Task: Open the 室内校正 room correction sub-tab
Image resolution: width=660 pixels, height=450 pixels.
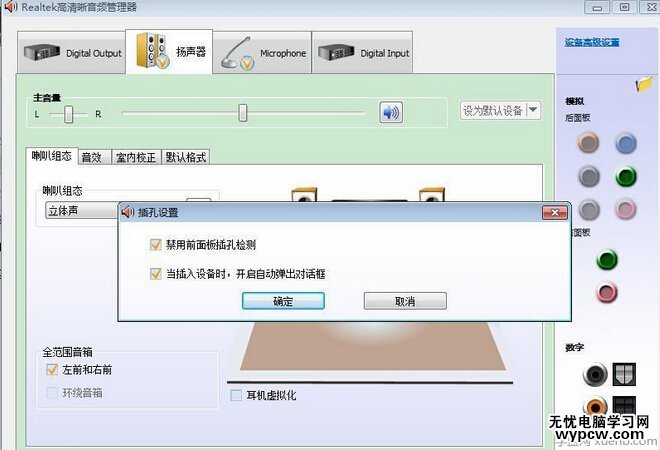Action: tap(136, 157)
